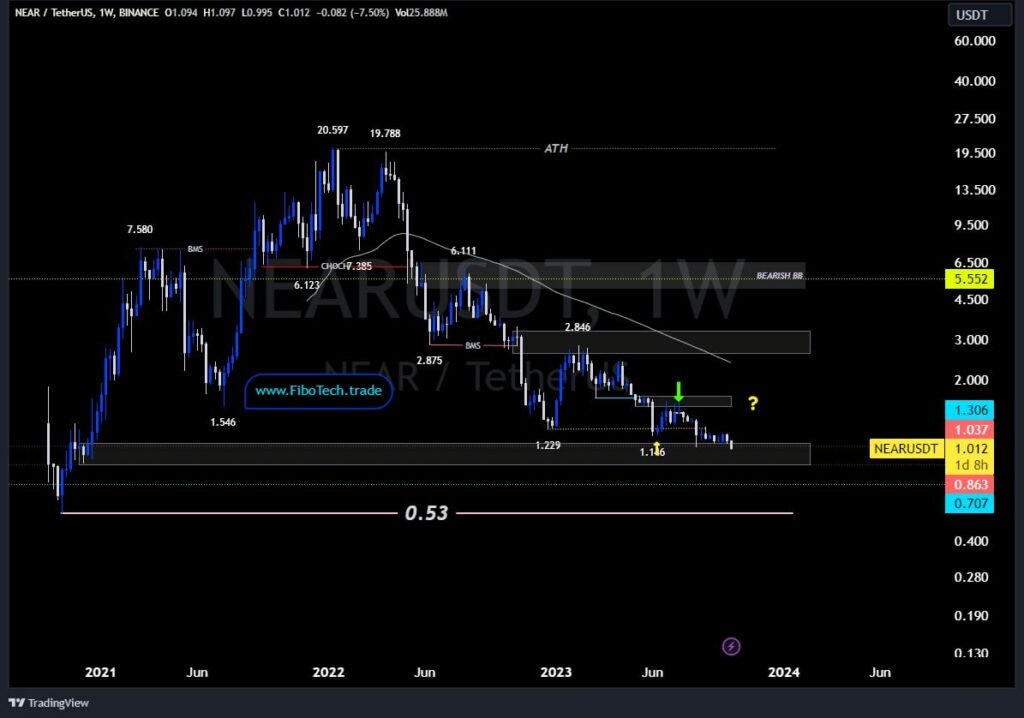Click the 2.846 price annotation
The image size is (1024, 718).
coord(577,327)
